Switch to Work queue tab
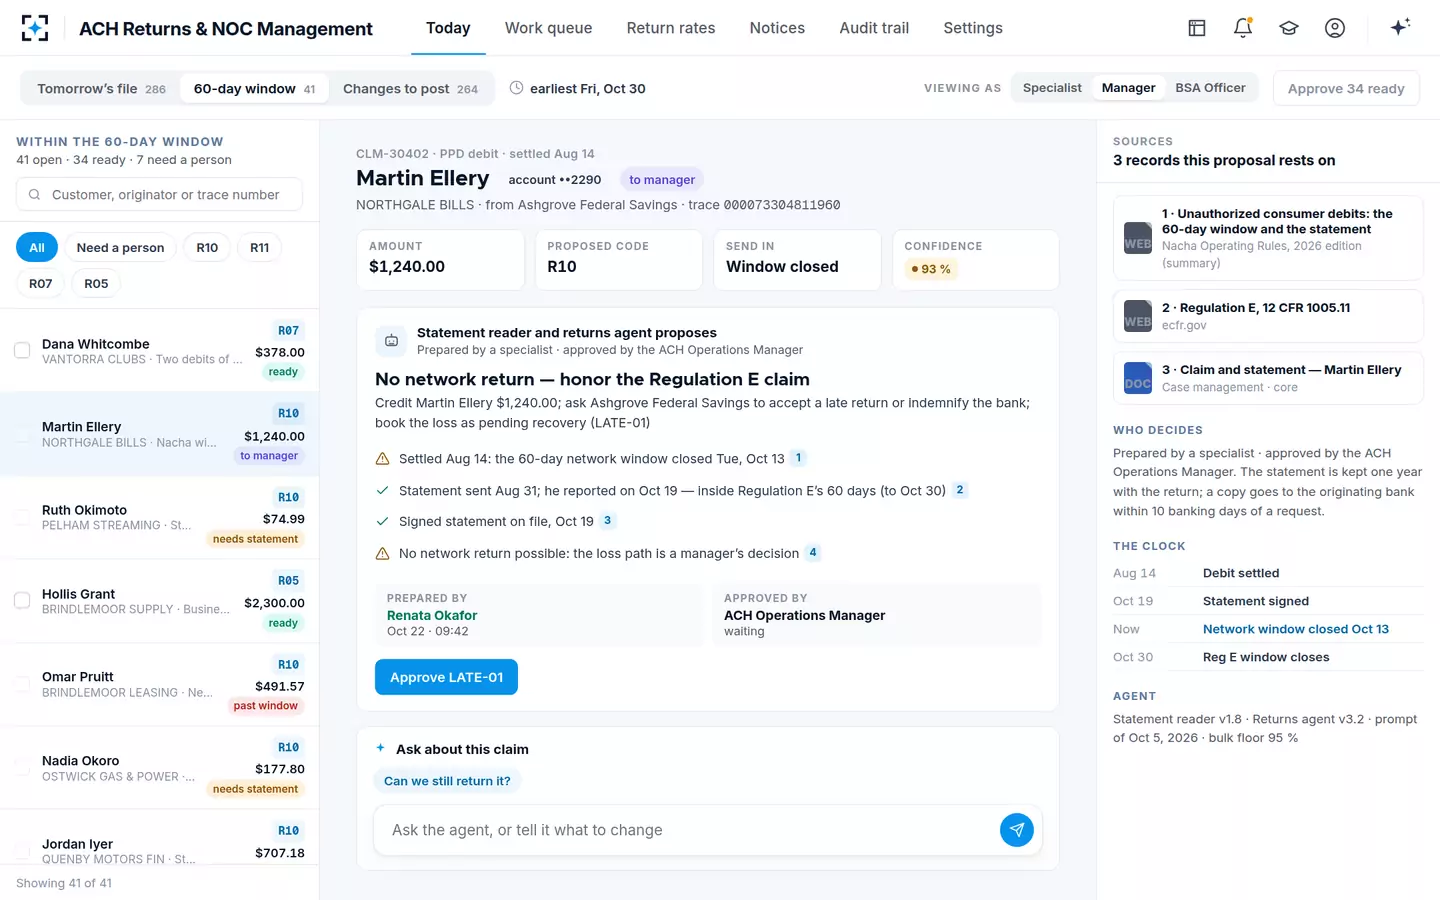The height and width of the screenshot is (900, 1440). pos(548,28)
